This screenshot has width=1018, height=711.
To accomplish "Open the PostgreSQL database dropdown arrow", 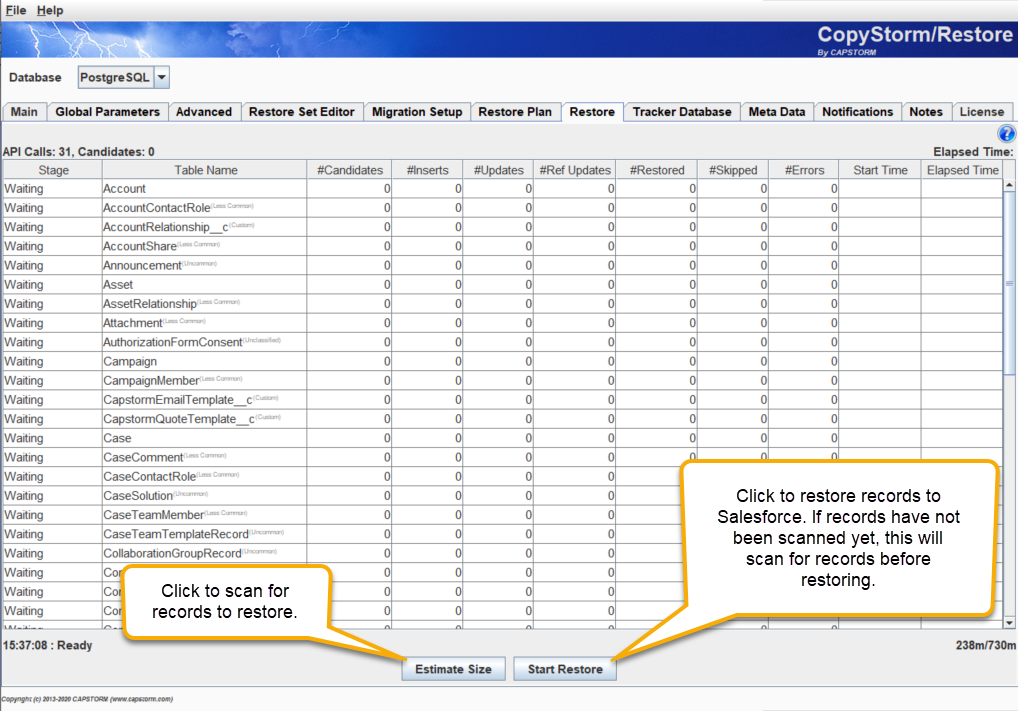I will 162,77.
